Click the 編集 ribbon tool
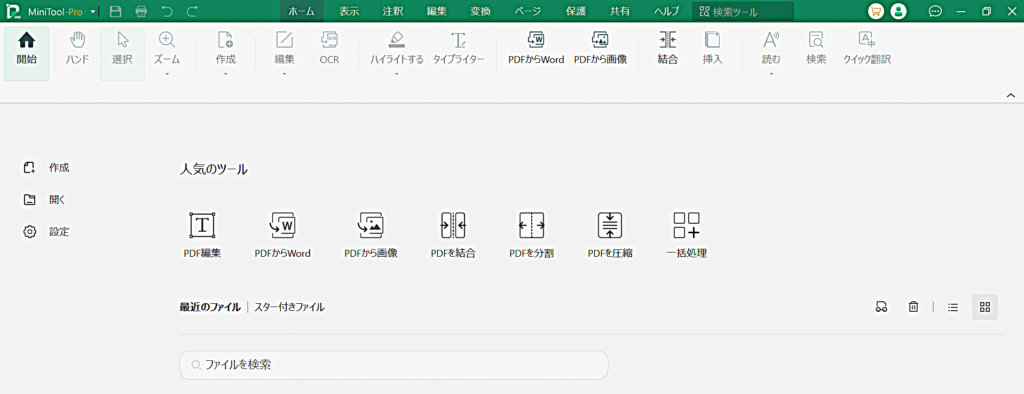This screenshot has height=394, width=1024. (x=284, y=49)
